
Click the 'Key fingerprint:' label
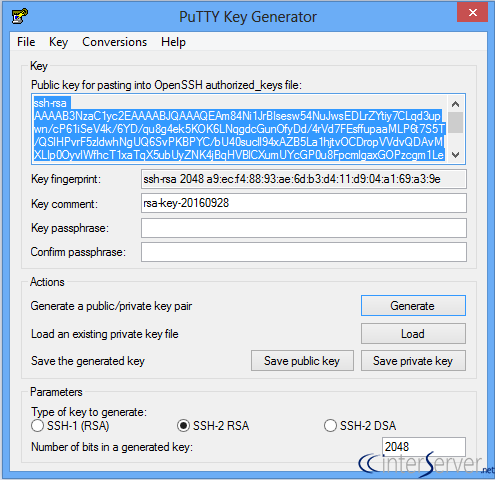[x=66, y=179]
